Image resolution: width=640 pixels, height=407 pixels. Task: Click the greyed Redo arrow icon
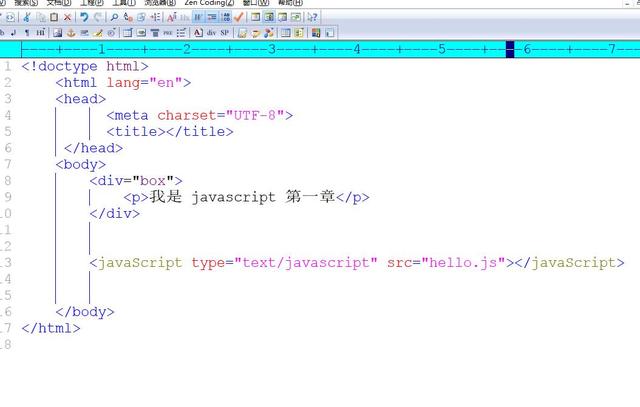tap(98, 17)
